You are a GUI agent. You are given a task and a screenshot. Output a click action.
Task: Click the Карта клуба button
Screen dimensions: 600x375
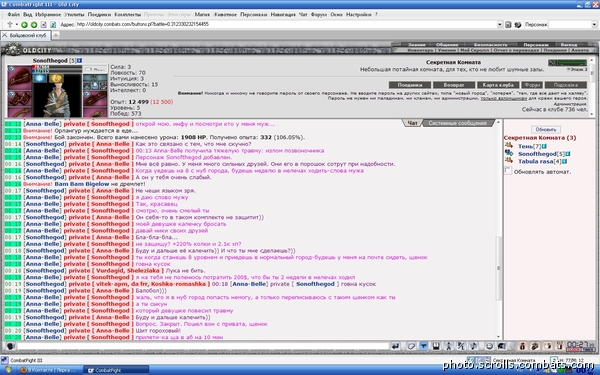tap(498, 85)
